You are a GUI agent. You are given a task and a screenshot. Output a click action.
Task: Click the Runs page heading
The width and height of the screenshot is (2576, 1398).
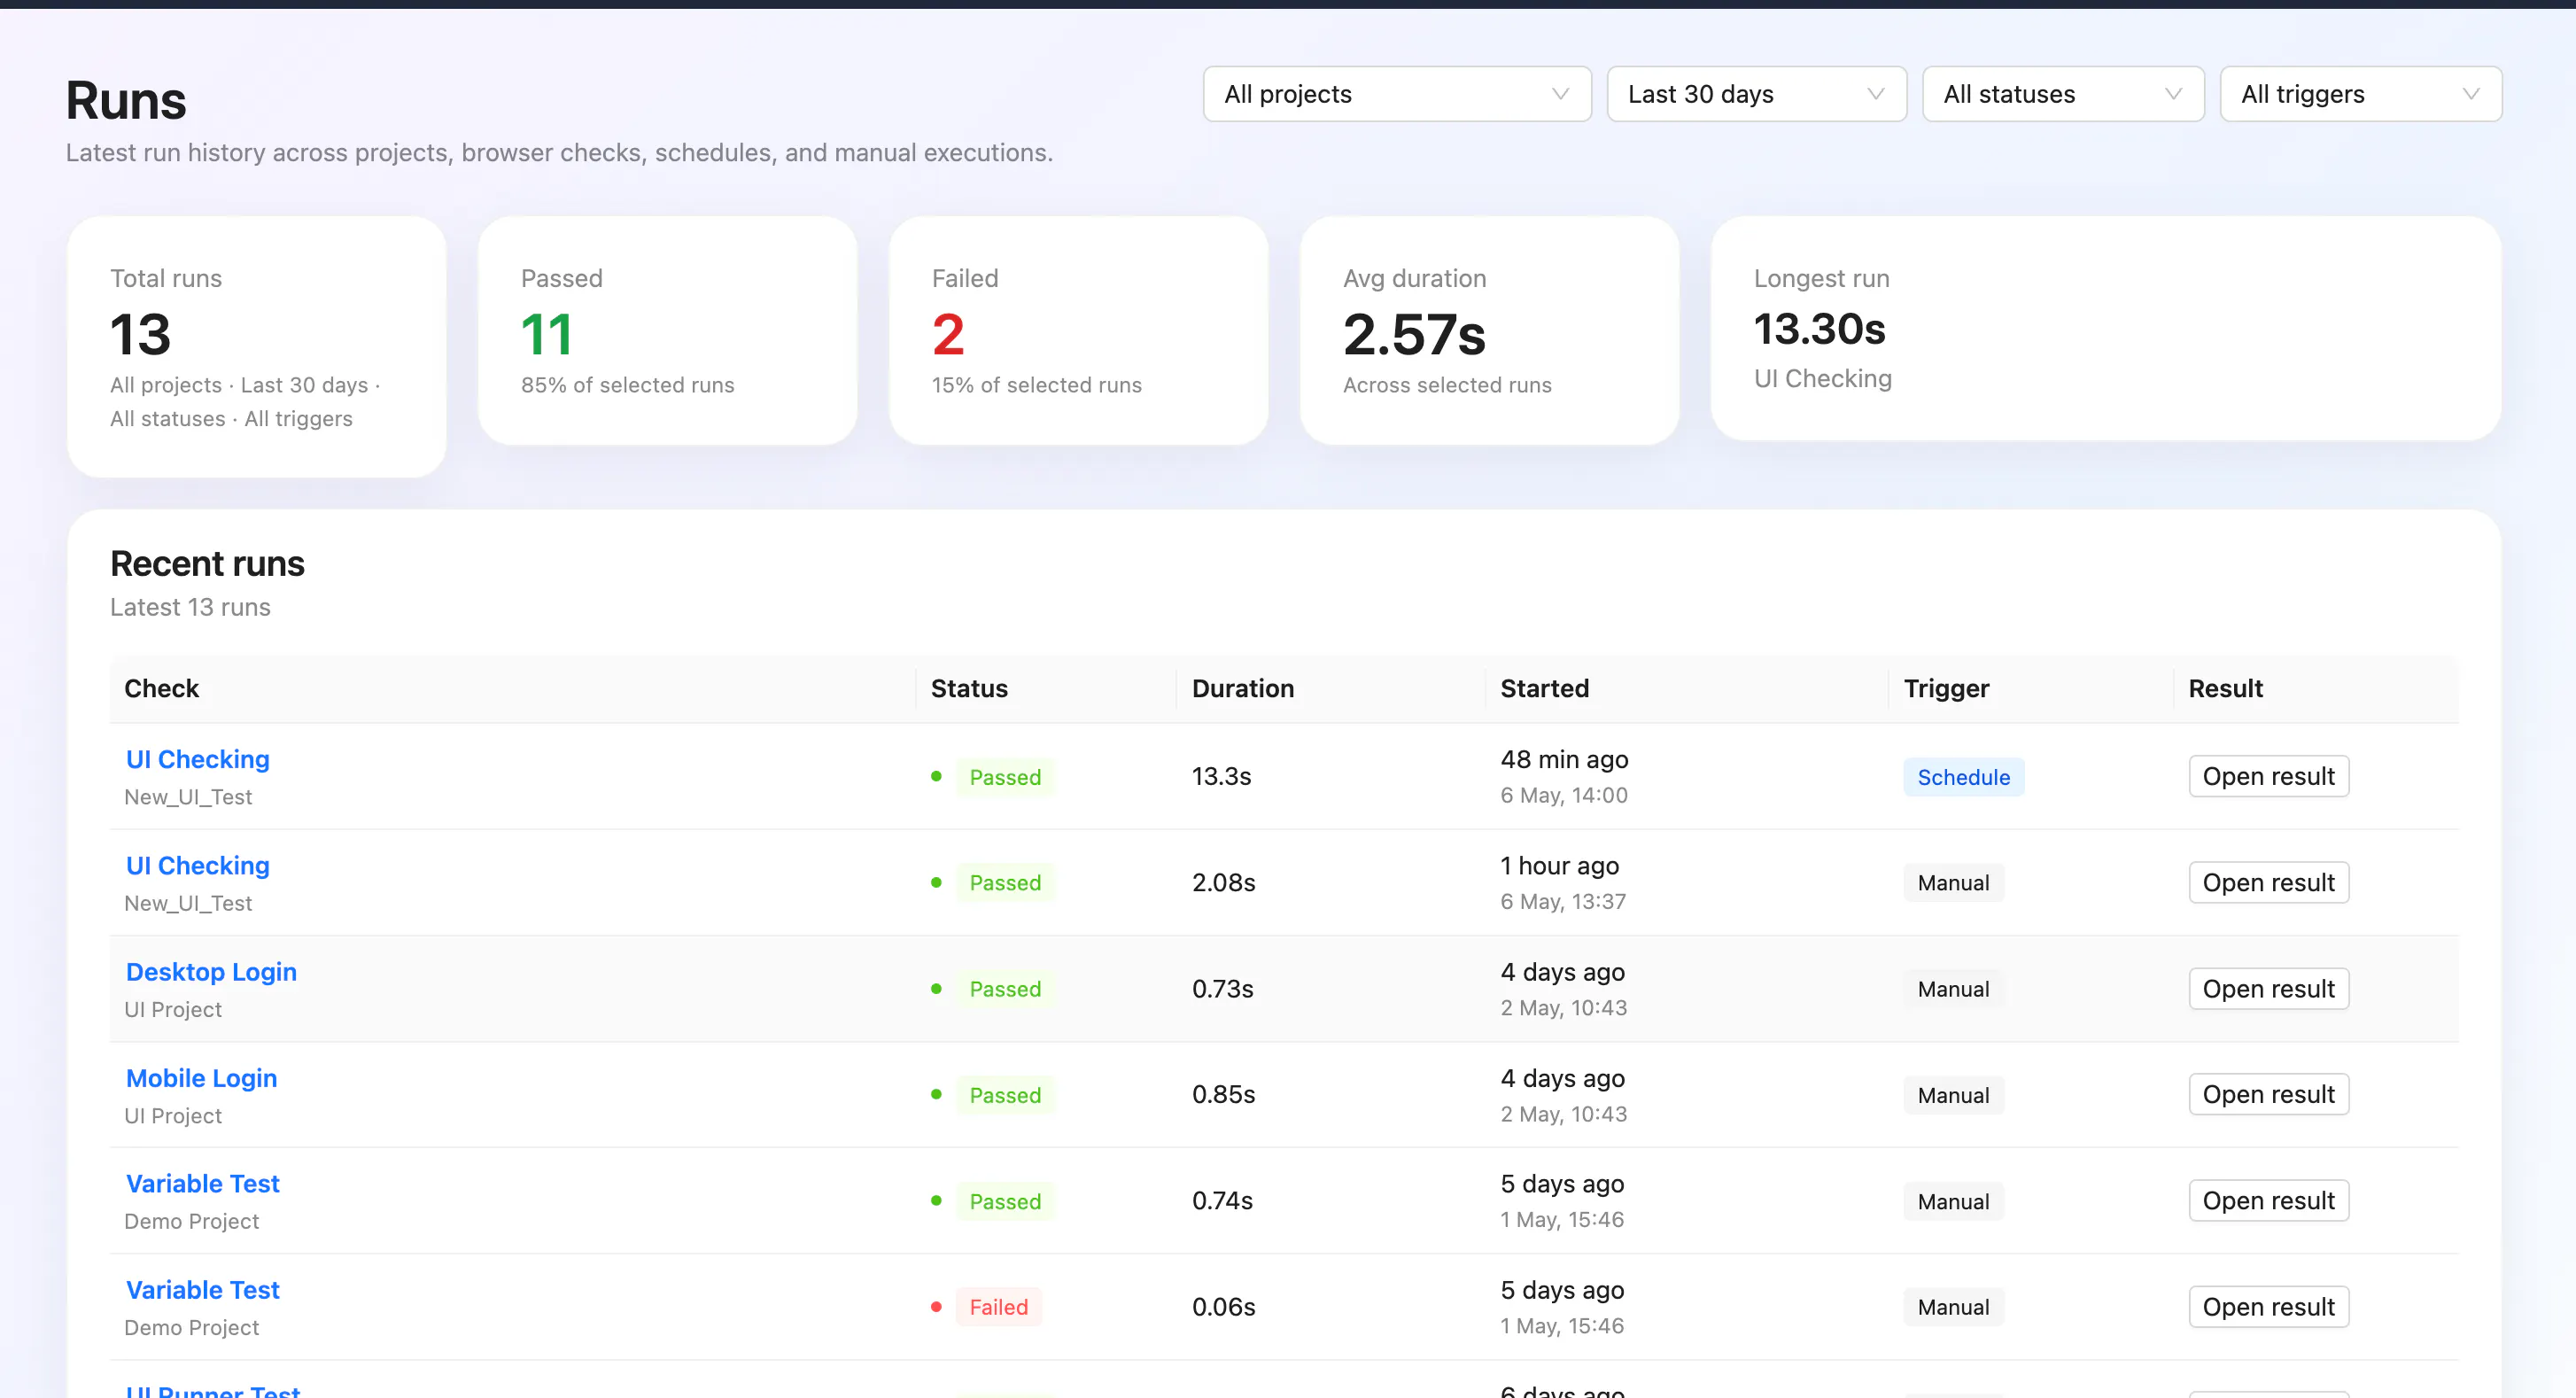tap(126, 100)
